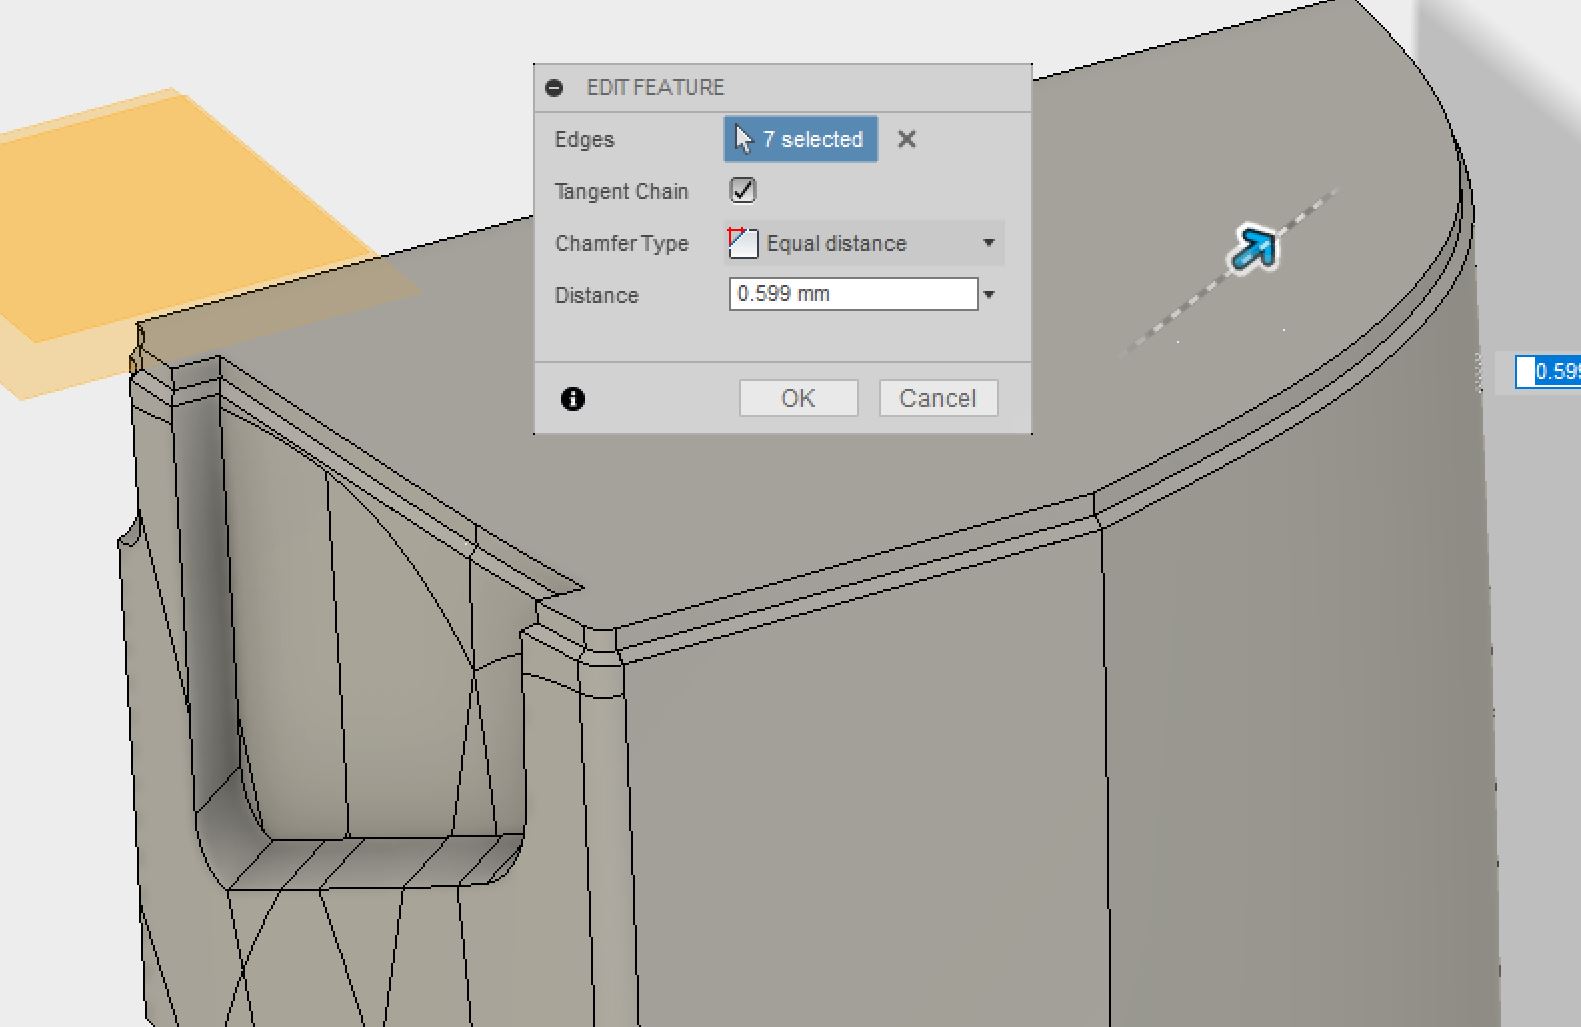
Task: Click the Tangent Chain label
Action: (621, 191)
